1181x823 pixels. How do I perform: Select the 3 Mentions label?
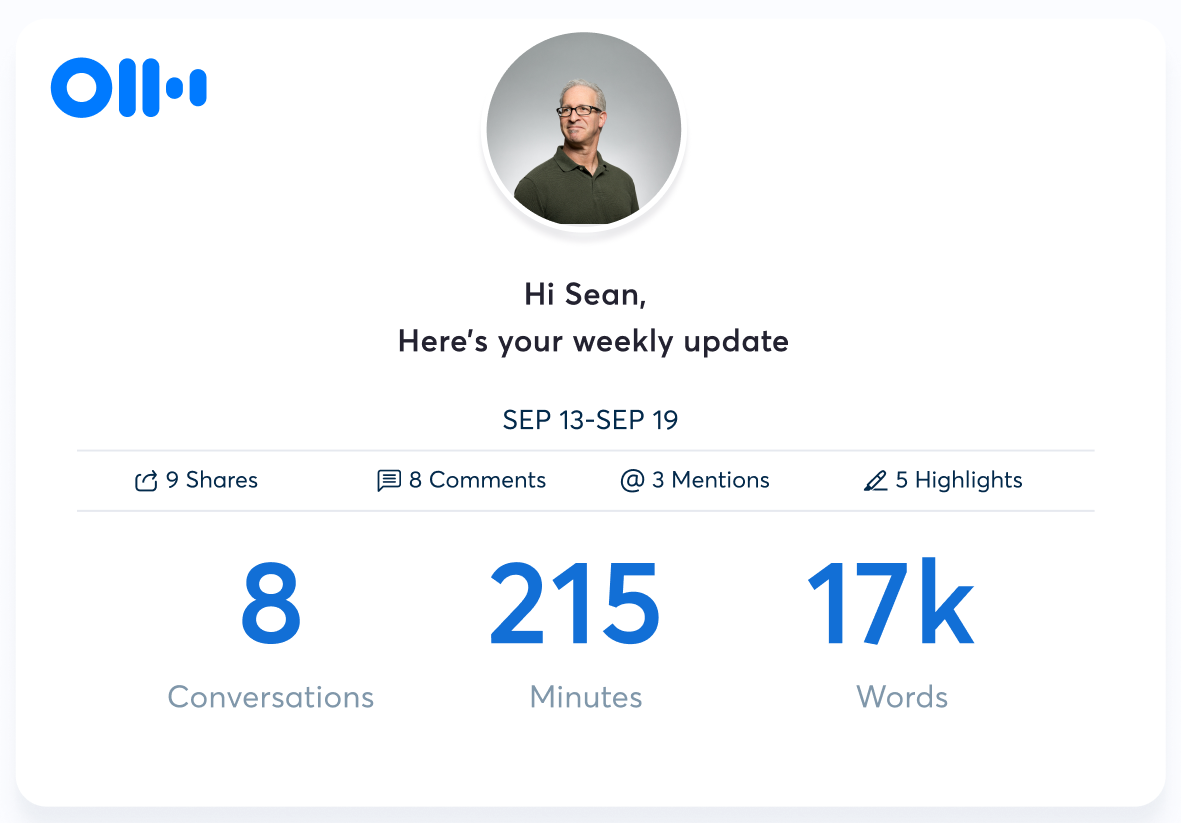tap(710, 480)
